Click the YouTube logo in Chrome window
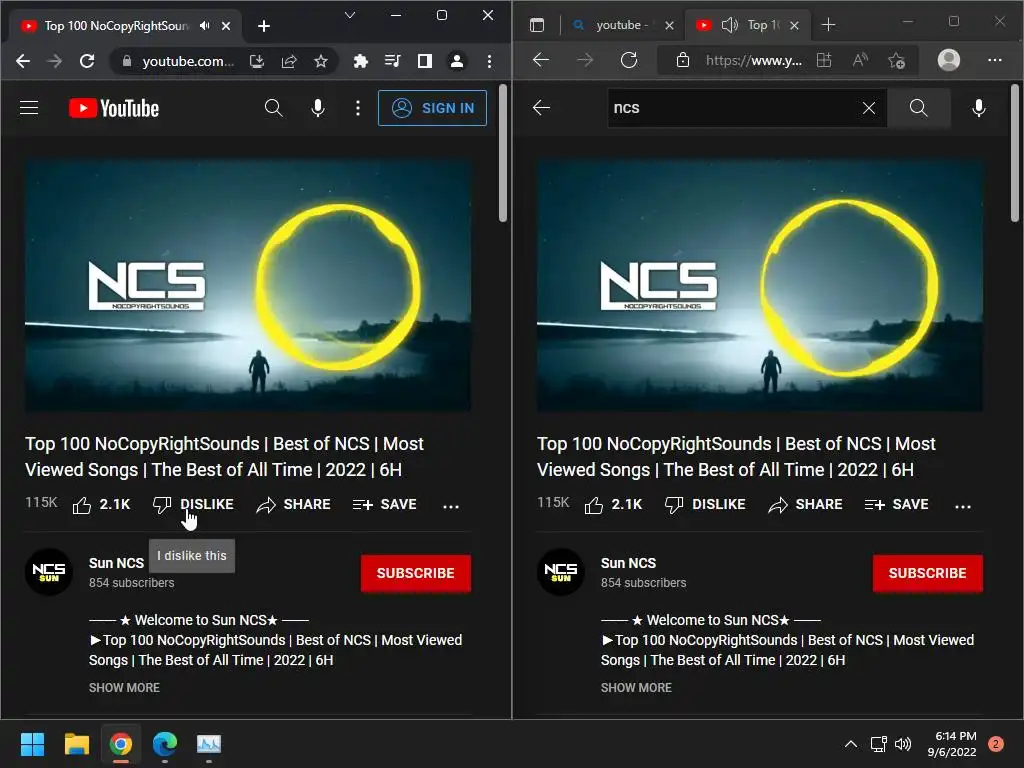Viewport: 1024px width, 768px height. coord(114,108)
